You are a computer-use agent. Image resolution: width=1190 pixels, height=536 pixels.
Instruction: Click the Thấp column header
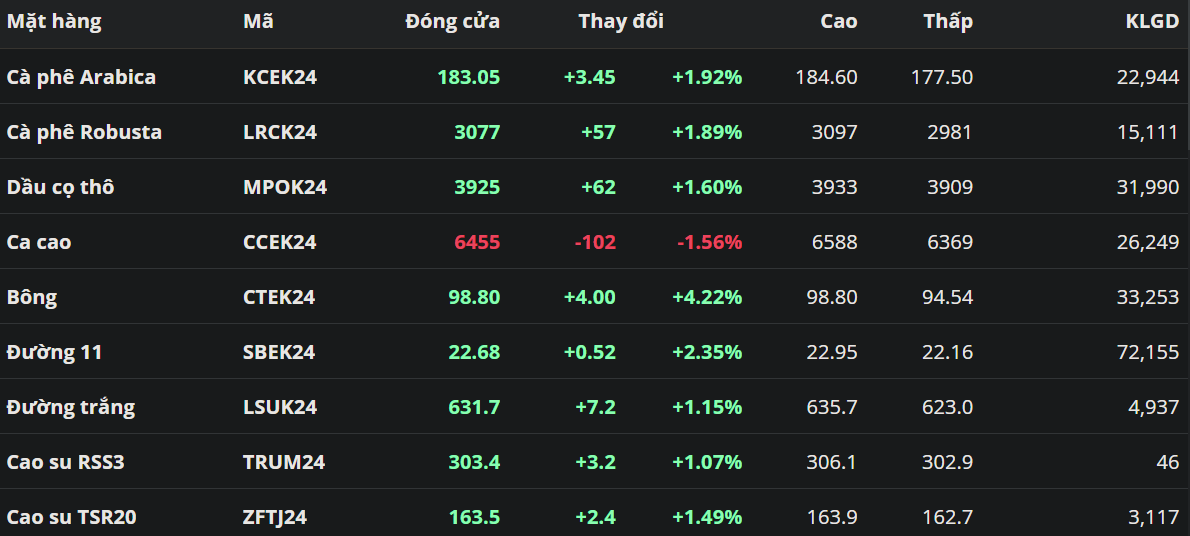(x=947, y=21)
